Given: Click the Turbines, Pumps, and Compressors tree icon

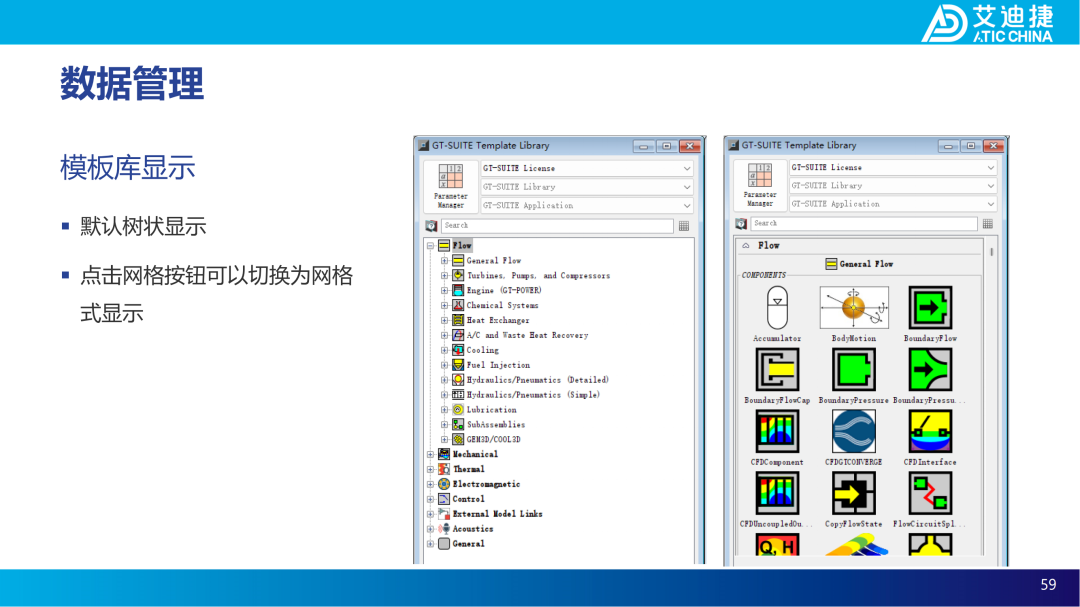Looking at the screenshot, I should pyautogui.click(x=458, y=276).
